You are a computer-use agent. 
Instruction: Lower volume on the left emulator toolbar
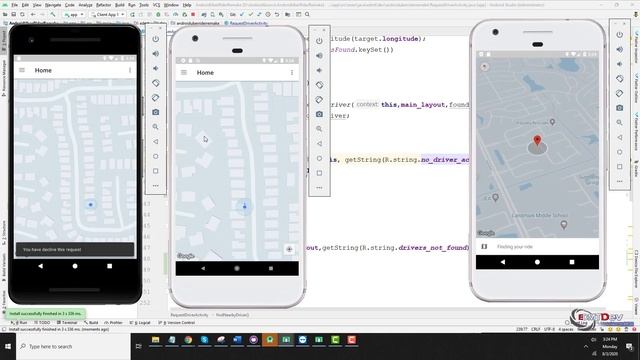coord(156,69)
